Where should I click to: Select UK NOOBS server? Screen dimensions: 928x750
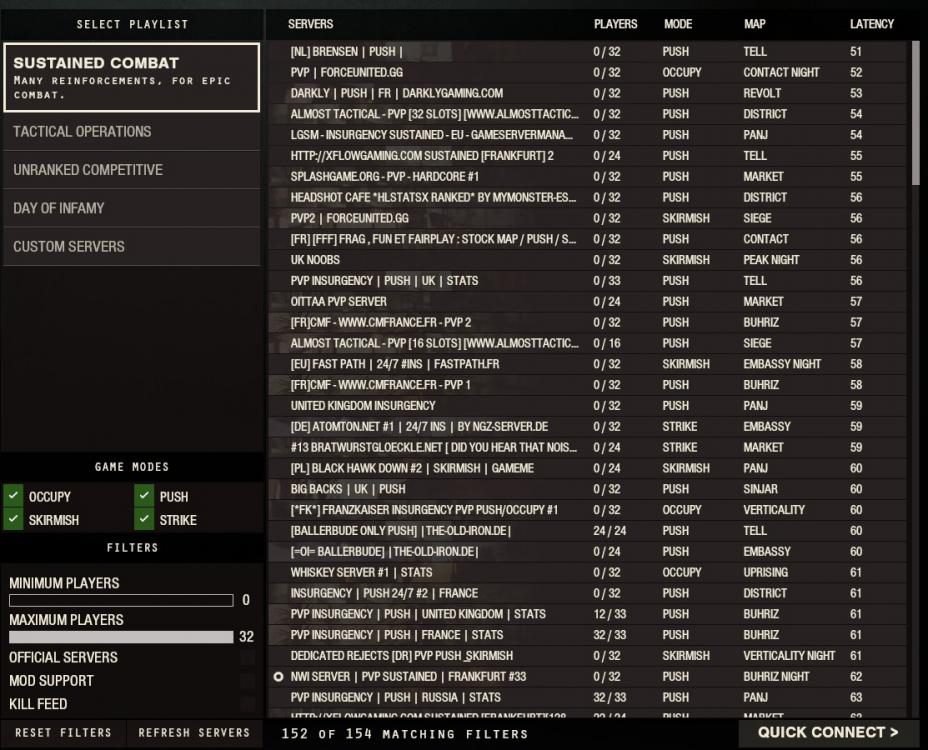pyautogui.click(x=588, y=260)
